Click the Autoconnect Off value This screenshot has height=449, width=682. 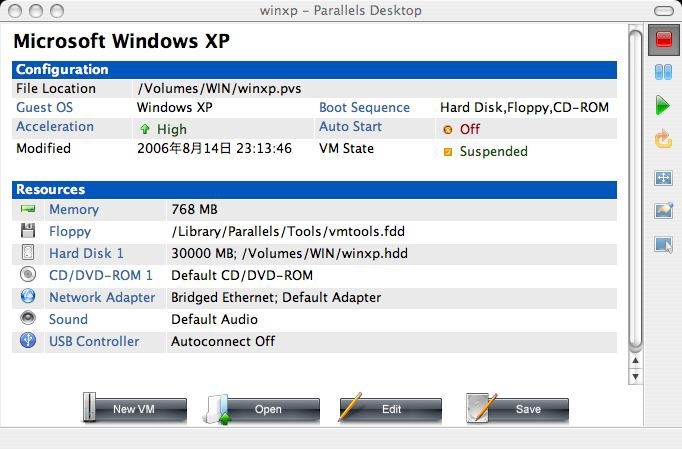click(x=223, y=342)
